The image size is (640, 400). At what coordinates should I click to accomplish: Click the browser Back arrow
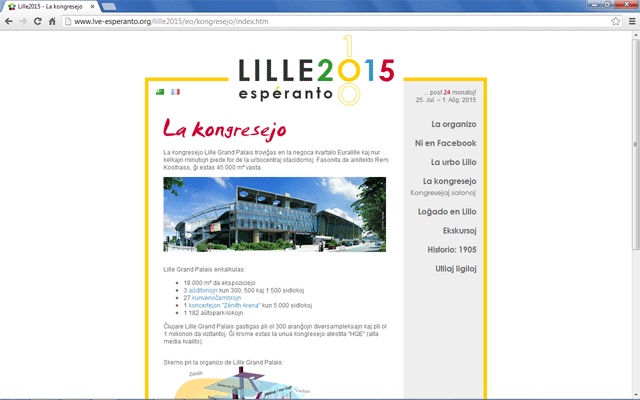pos(9,21)
